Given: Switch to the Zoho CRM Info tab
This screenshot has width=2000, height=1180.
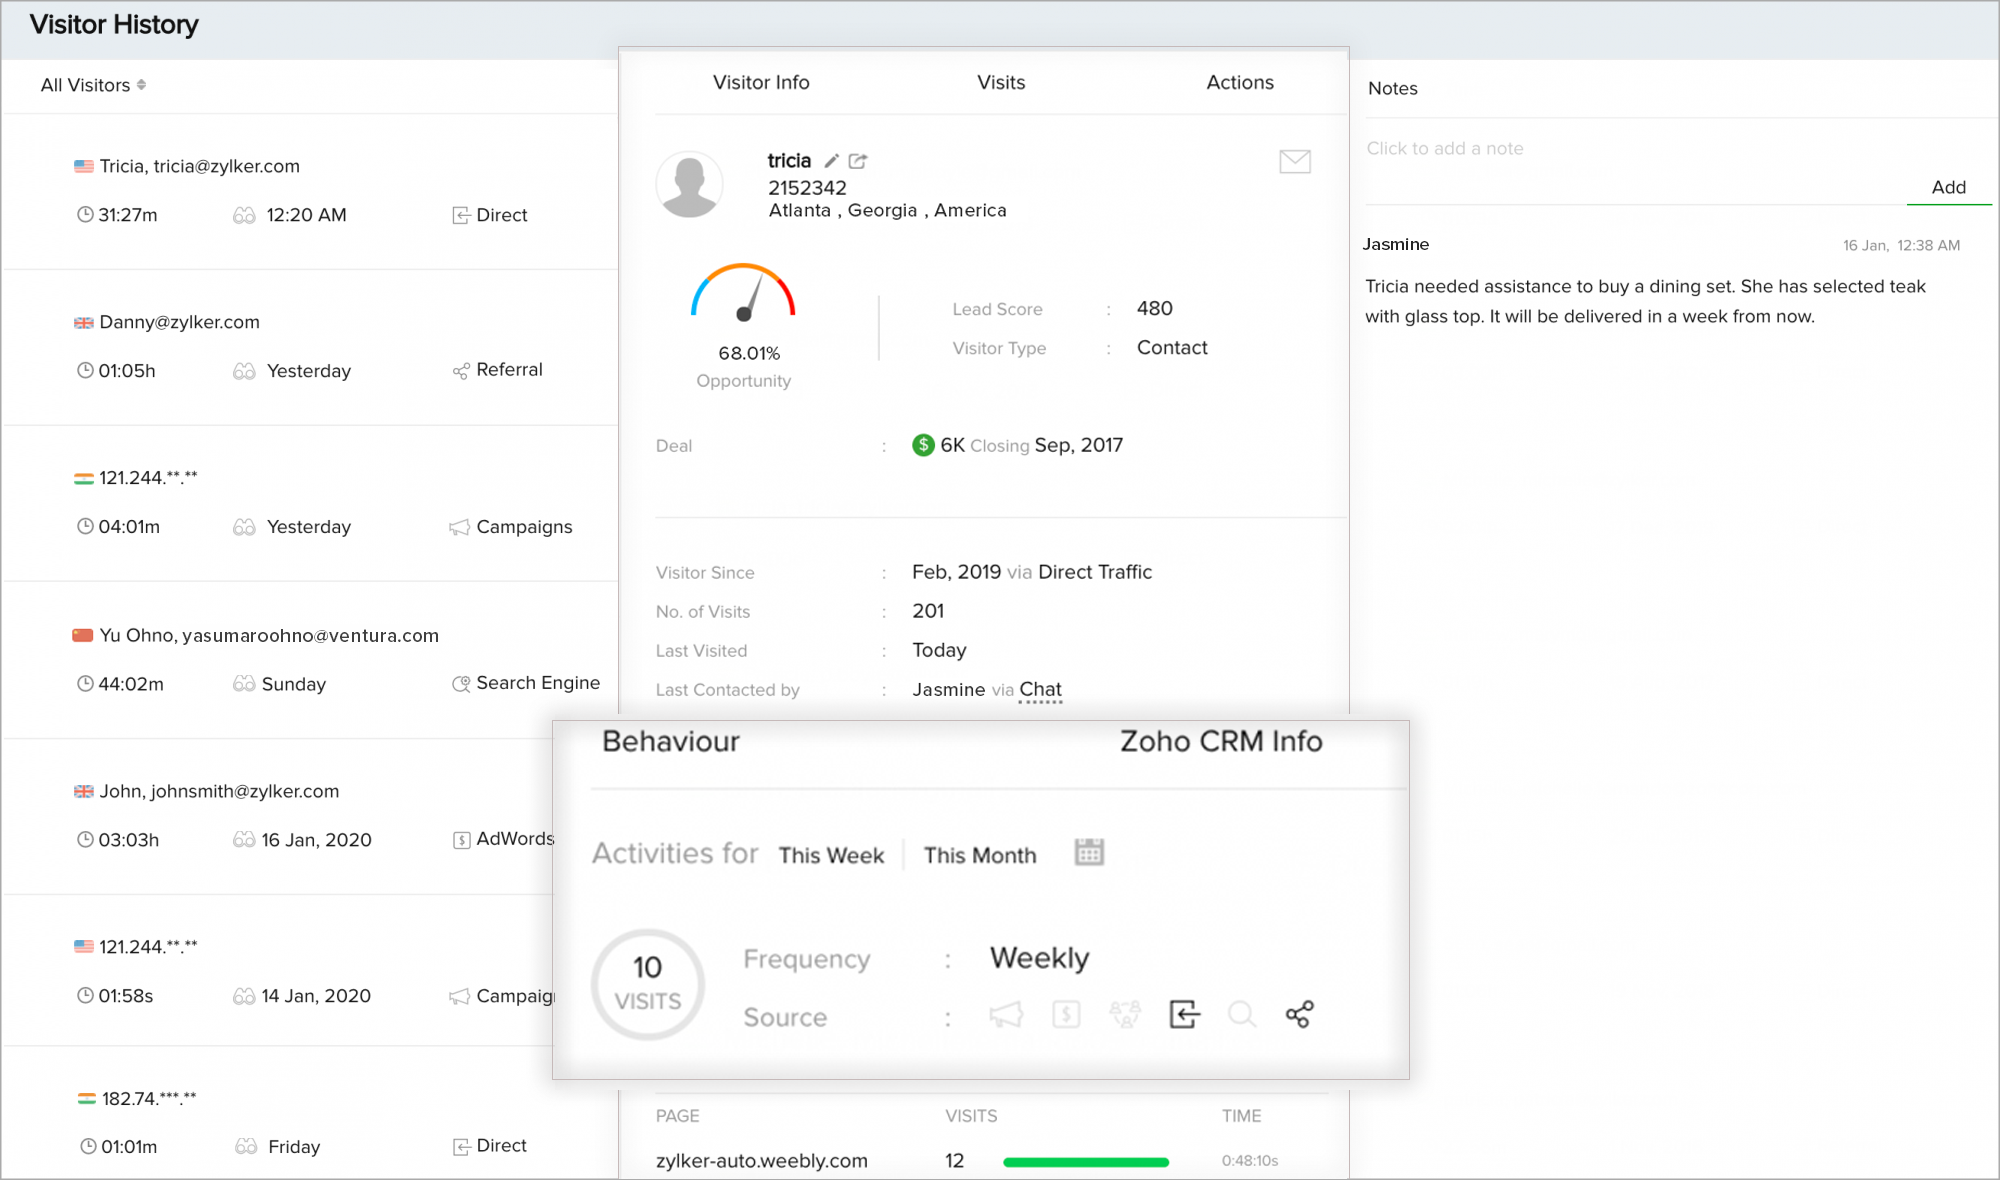Looking at the screenshot, I should point(1221,742).
